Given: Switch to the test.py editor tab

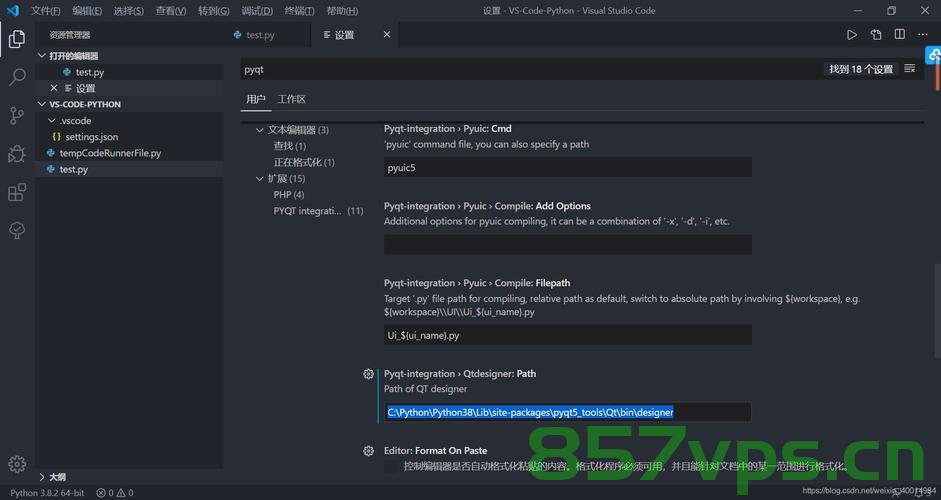Looking at the screenshot, I should [260, 35].
